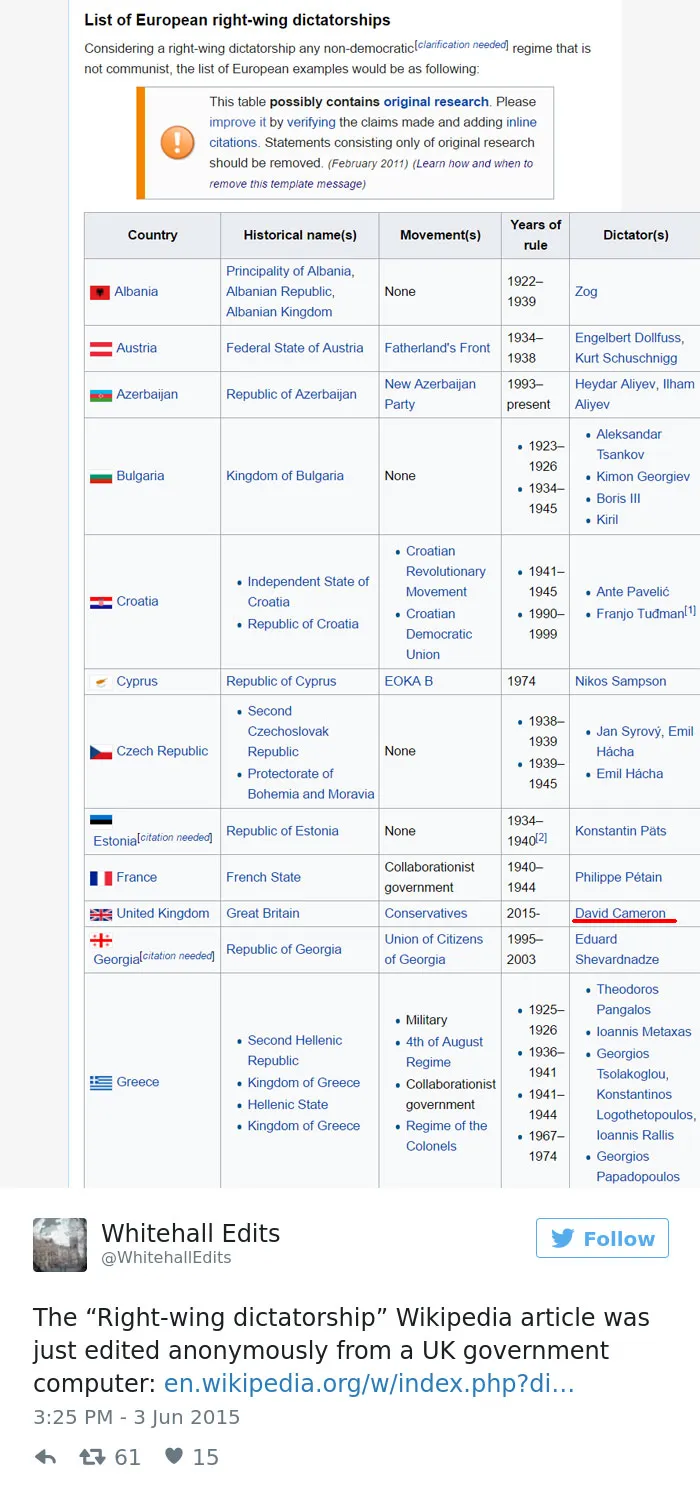Screen dimensions: 700x1494
Task: Open the Conservatives movement link
Action: 426,914
